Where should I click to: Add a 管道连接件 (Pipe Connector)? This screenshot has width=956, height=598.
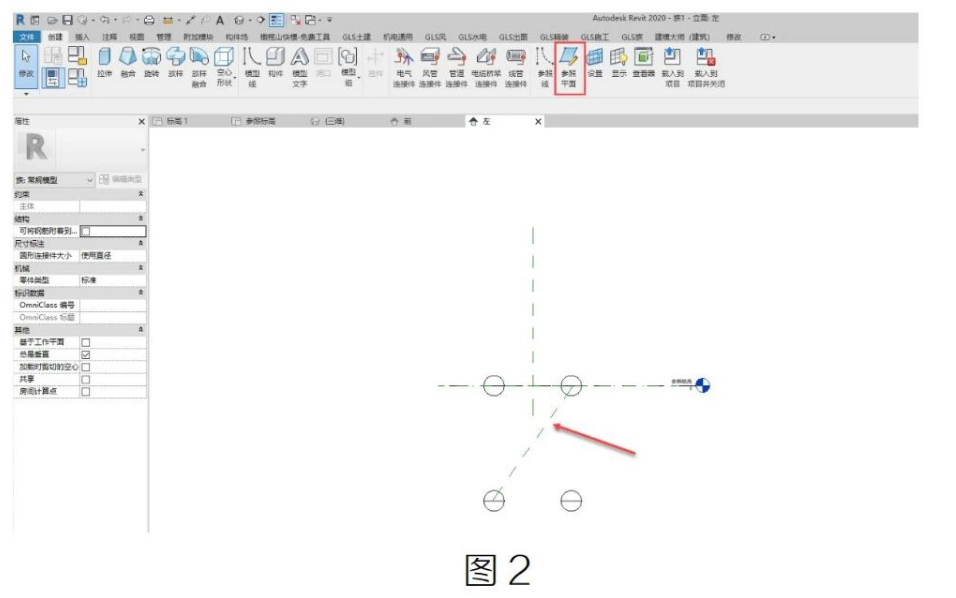[x=456, y=67]
